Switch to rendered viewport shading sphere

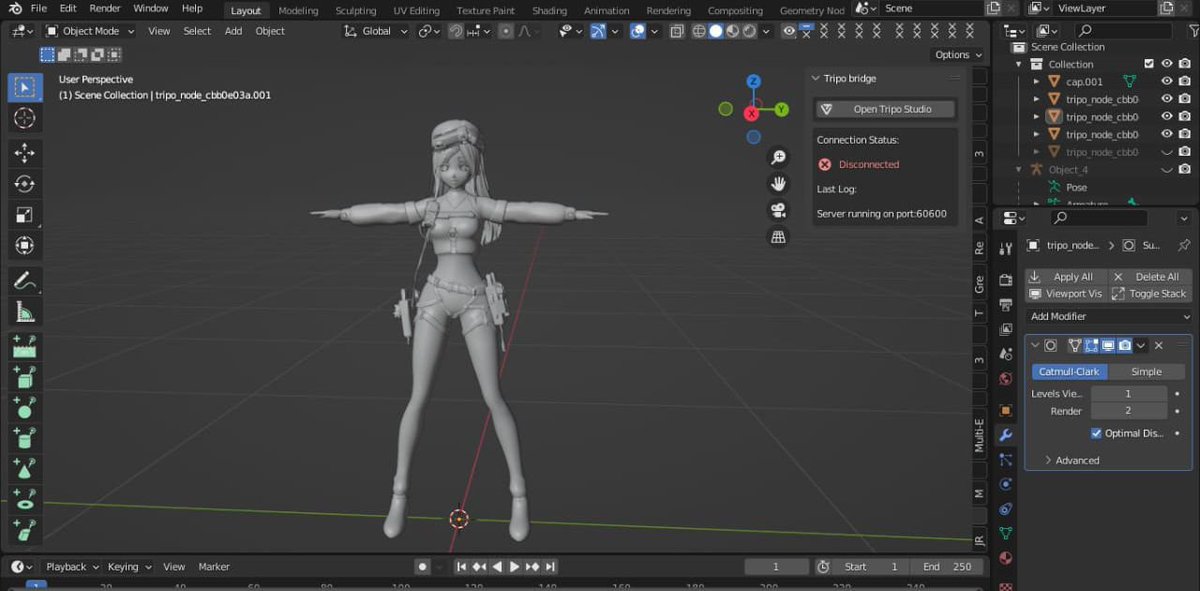pyautogui.click(x=749, y=31)
